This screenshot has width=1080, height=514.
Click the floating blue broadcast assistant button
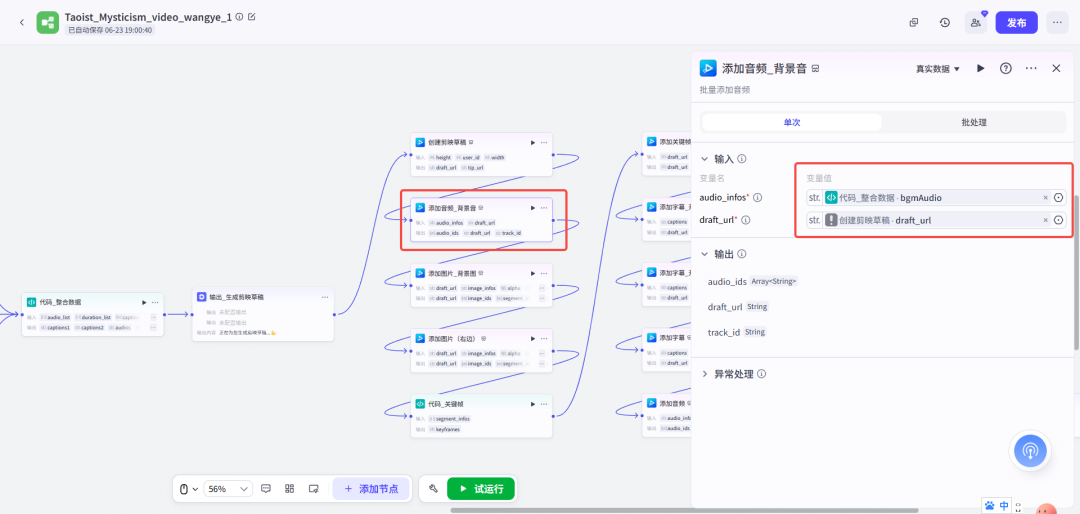(x=1030, y=451)
